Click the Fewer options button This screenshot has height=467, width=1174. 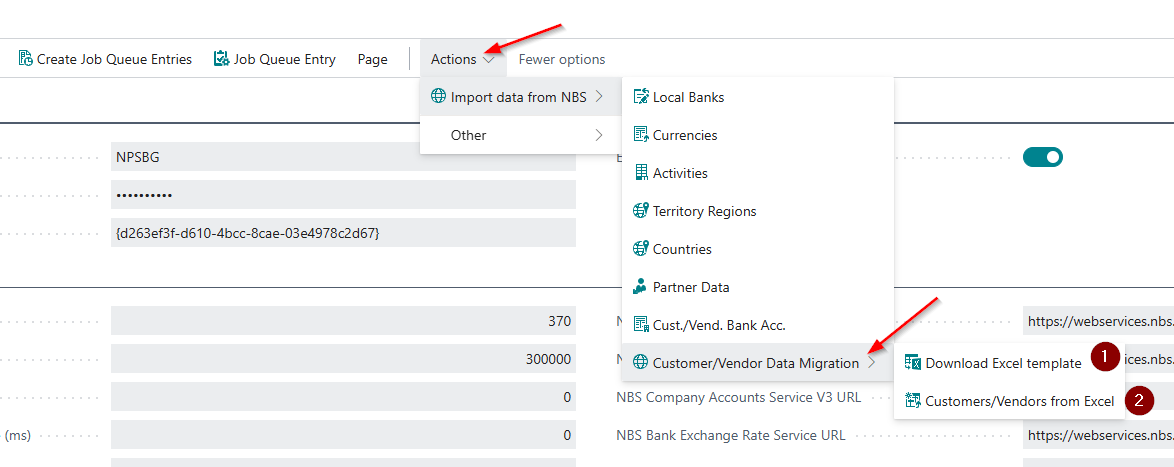point(561,60)
